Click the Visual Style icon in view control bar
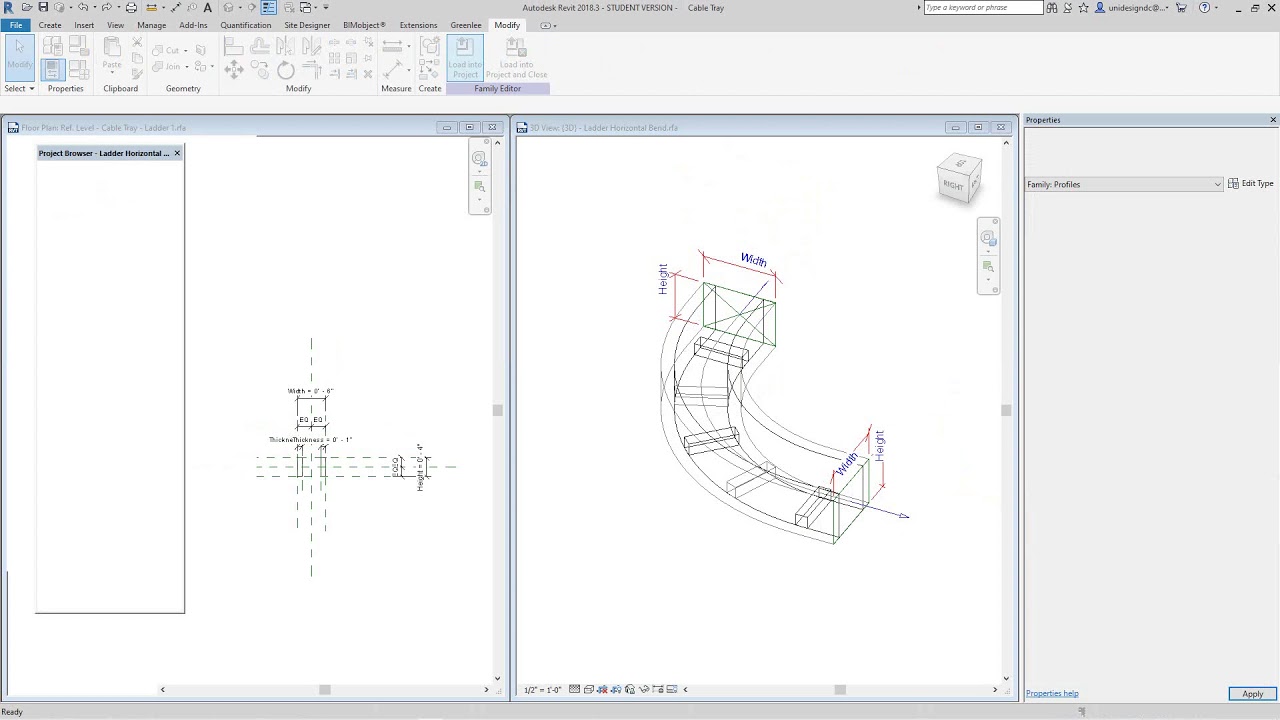This screenshot has width=1280, height=720. [x=589, y=689]
